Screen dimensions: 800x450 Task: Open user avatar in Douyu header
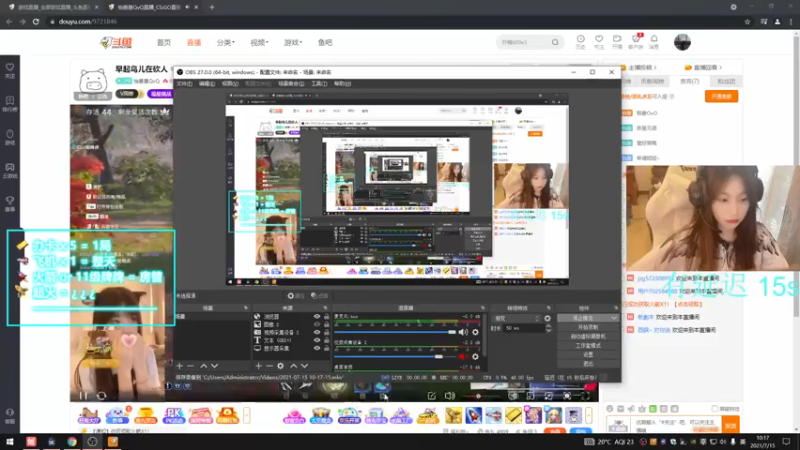[x=682, y=42]
